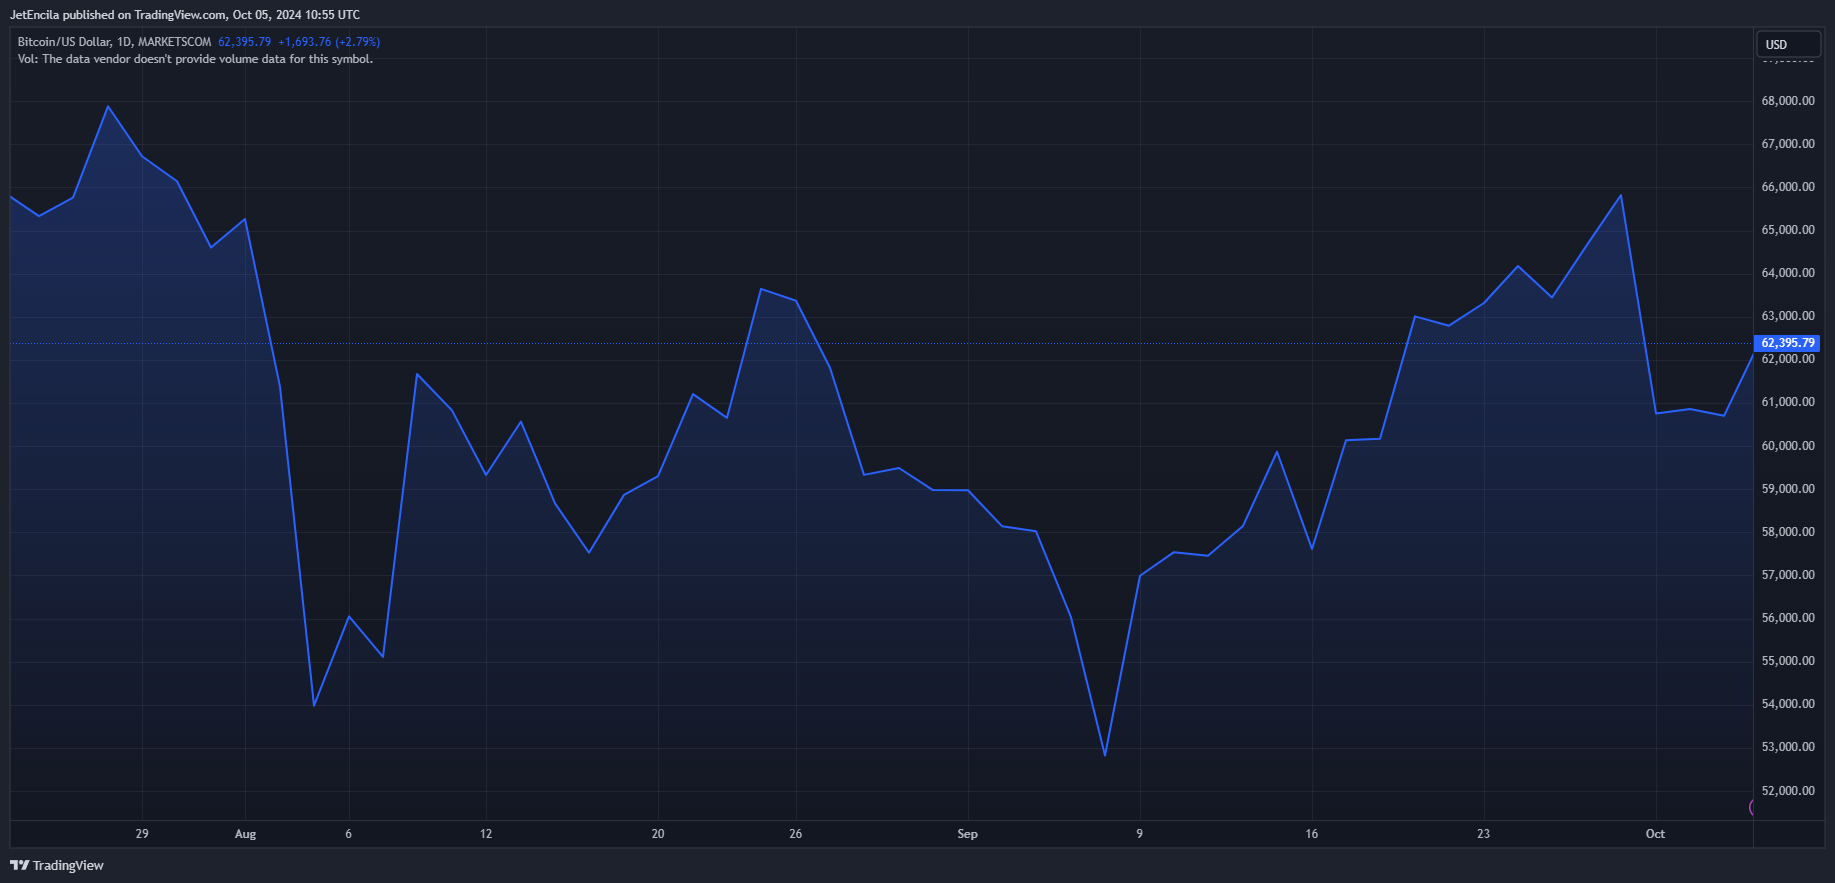
Task: Open the USD currency selector
Action: click(1787, 44)
